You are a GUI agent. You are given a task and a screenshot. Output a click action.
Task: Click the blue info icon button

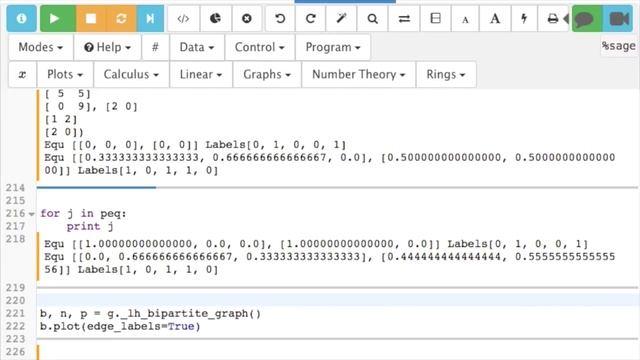point(21,19)
